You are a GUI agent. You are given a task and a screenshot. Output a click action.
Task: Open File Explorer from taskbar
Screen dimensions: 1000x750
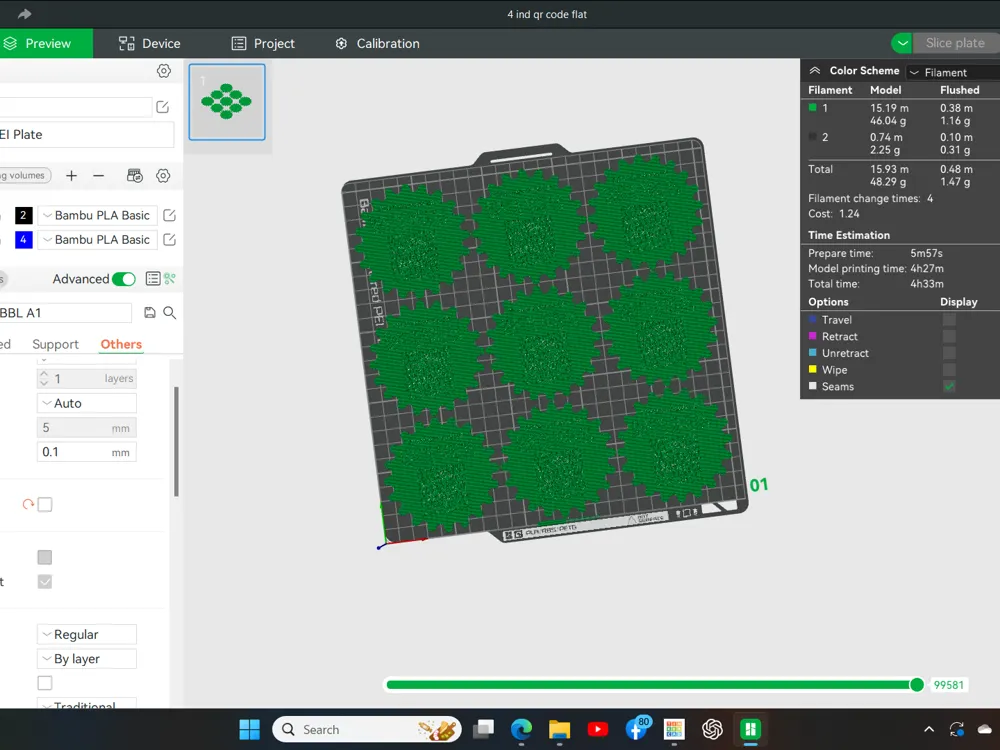pyautogui.click(x=559, y=730)
